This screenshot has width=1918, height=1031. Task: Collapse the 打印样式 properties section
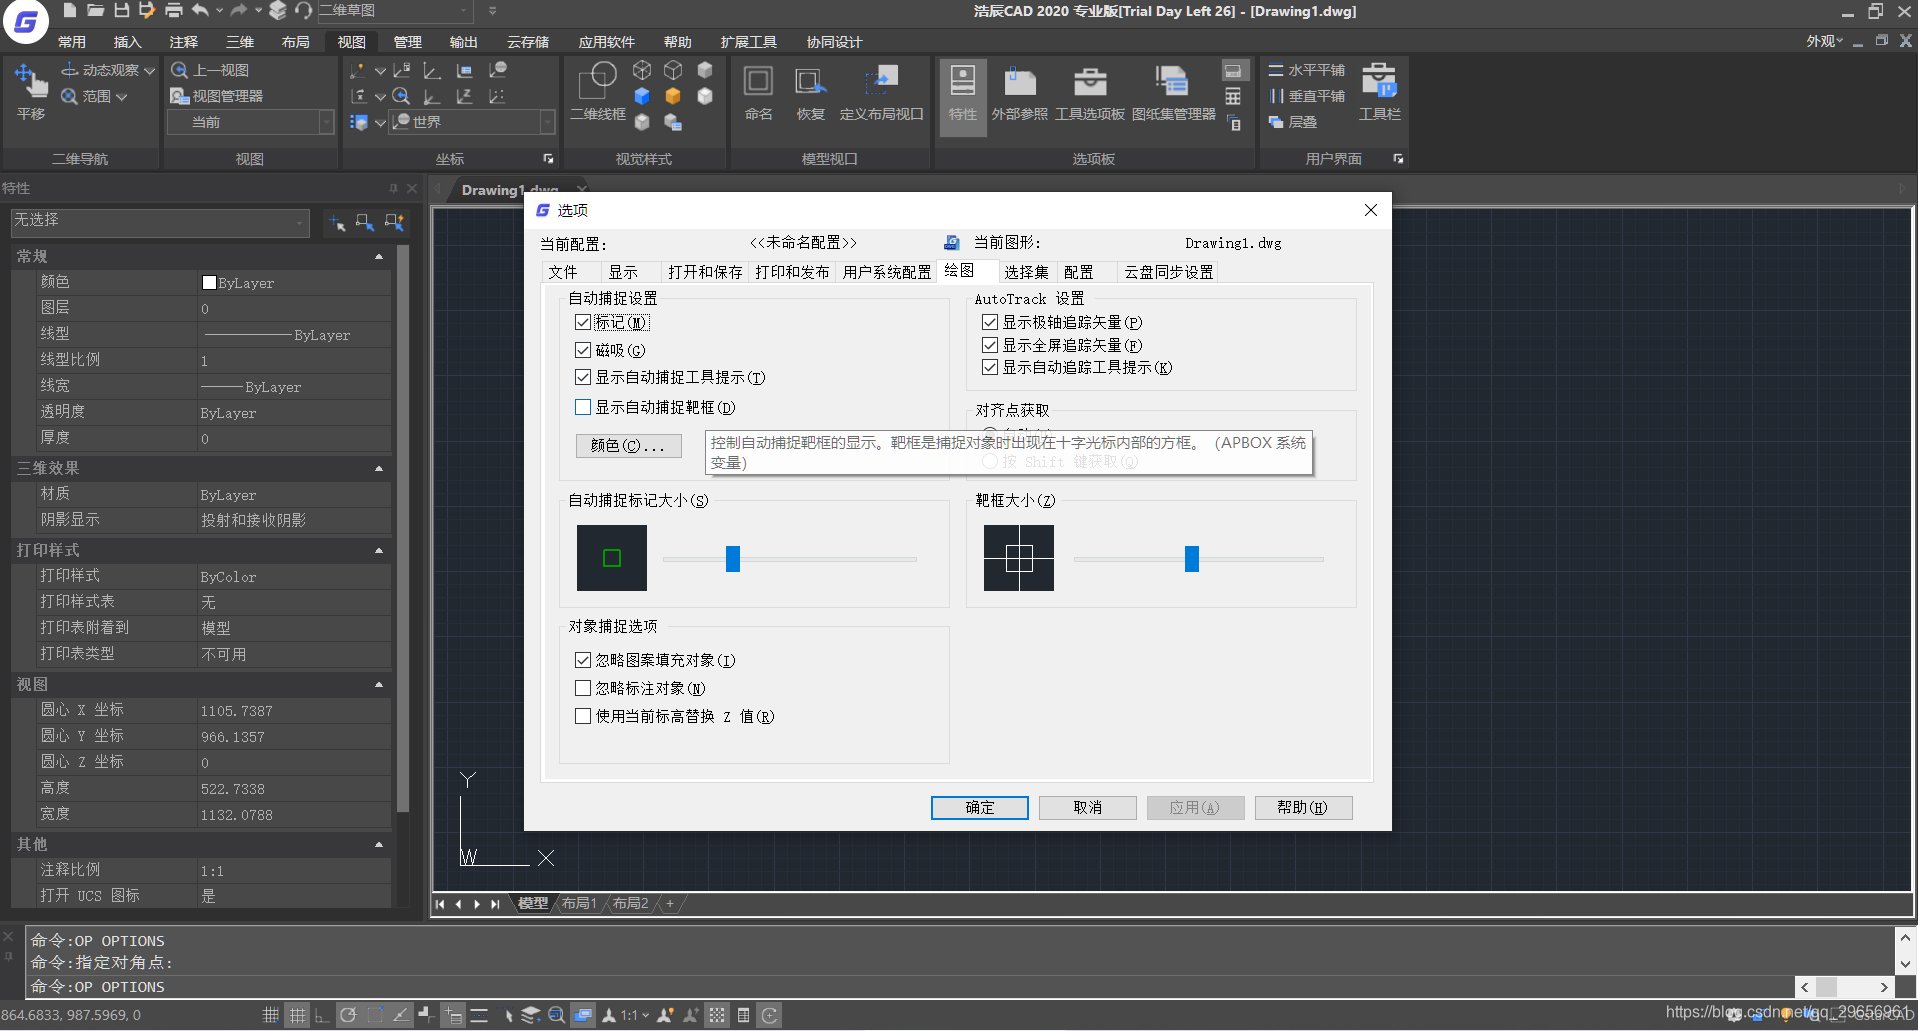click(x=379, y=550)
